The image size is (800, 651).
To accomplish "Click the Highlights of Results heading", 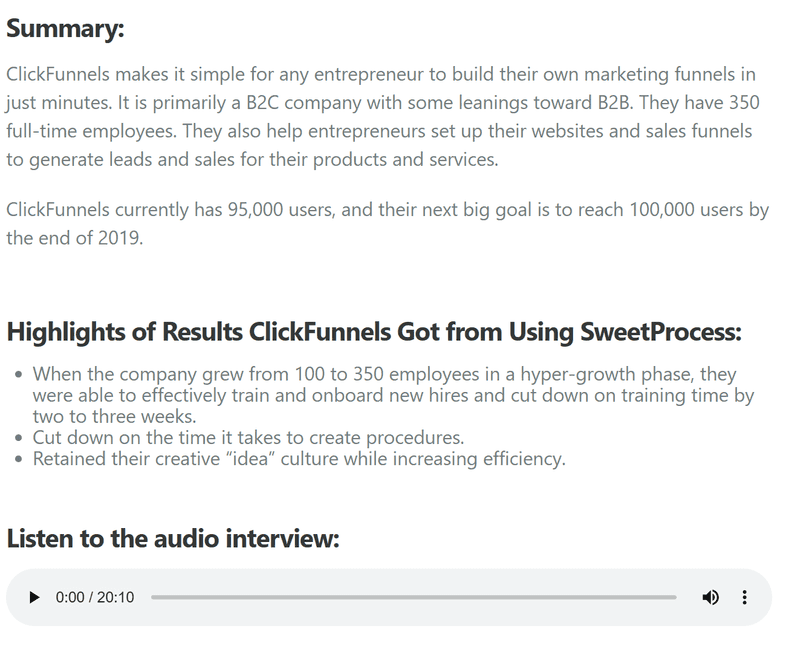I will (x=374, y=332).
